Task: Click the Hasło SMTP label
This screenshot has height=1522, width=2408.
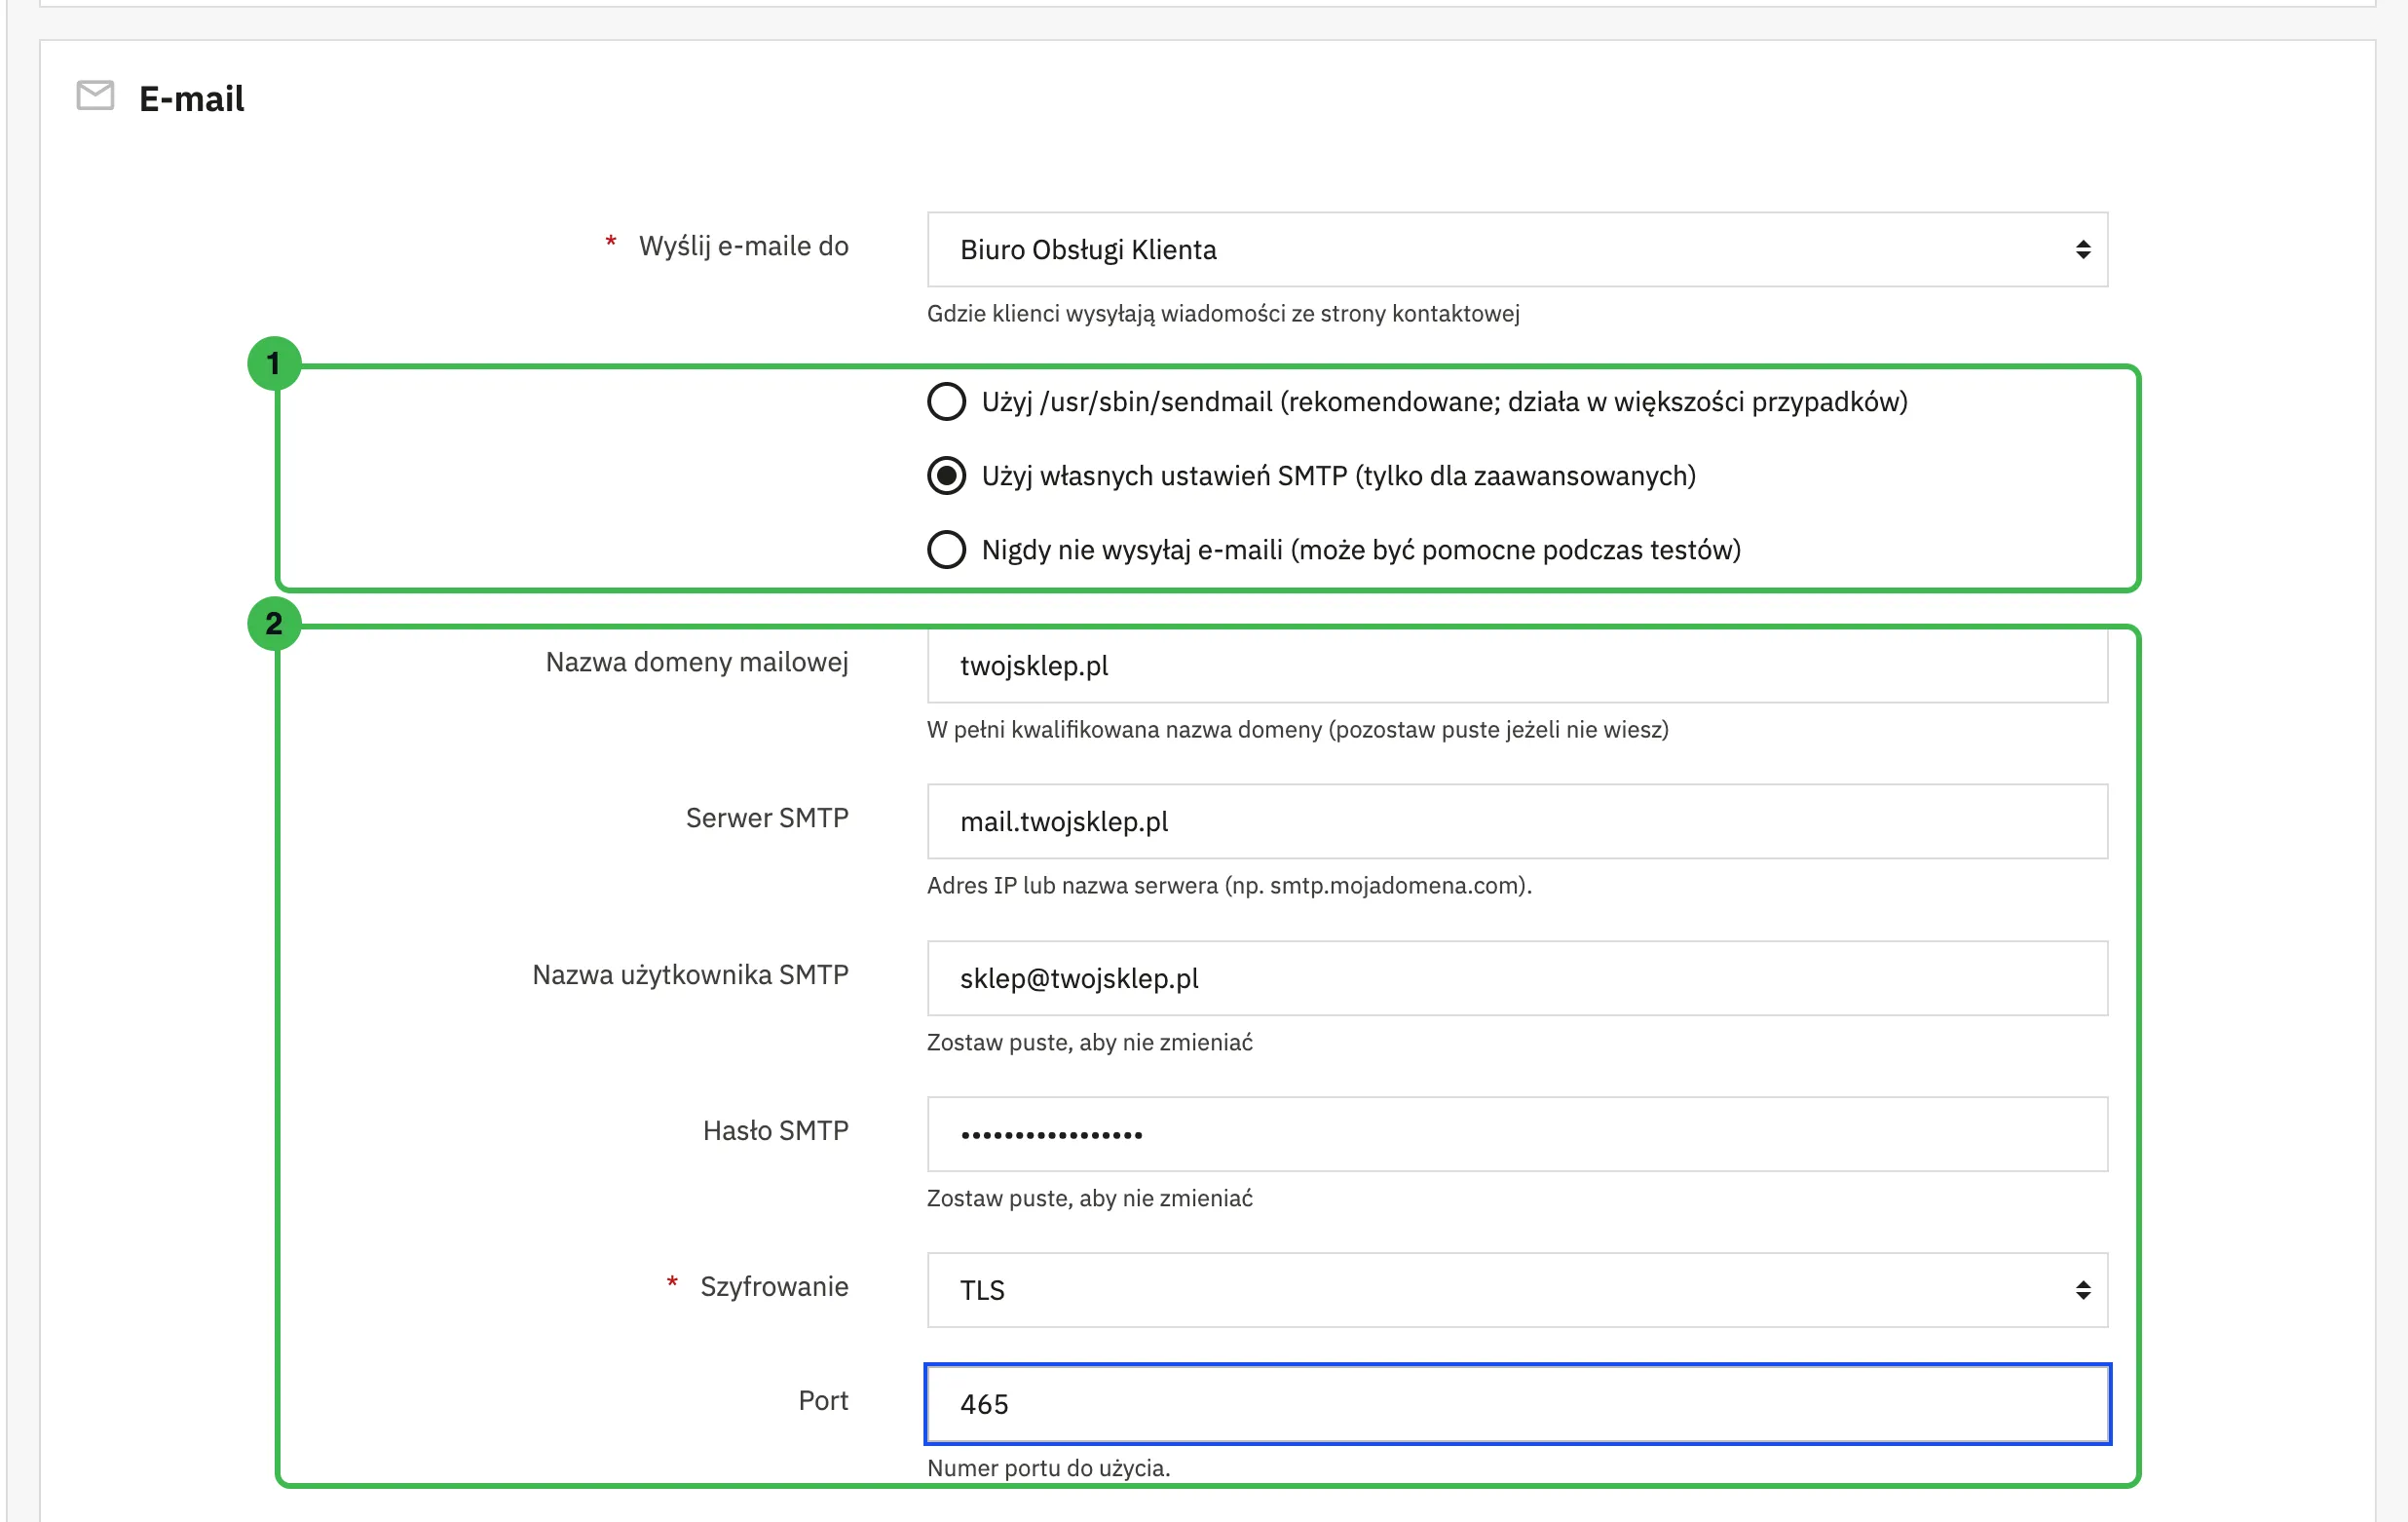Action: pyautogui.click(x=775, y=1131)
